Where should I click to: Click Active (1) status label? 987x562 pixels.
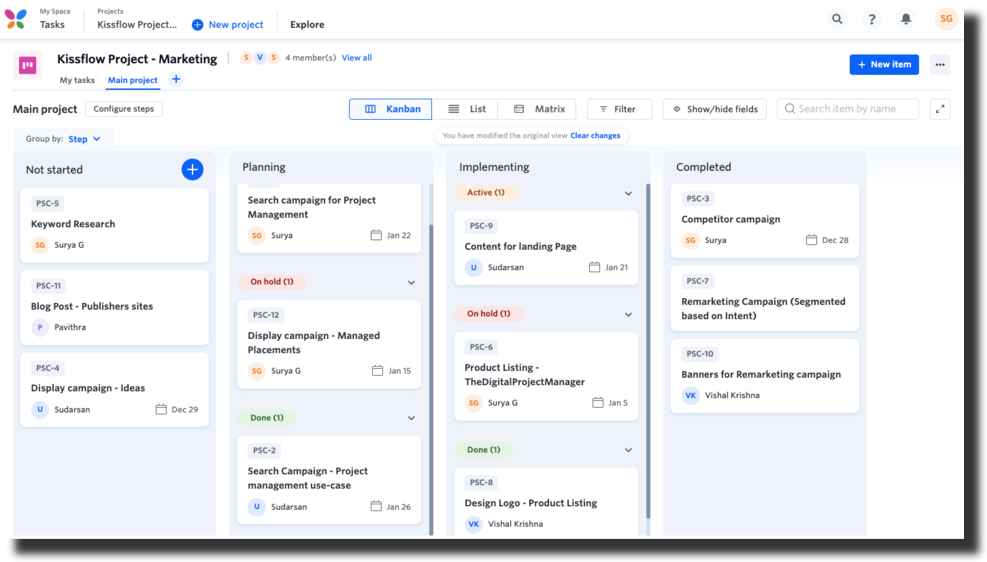[x=485, y=193]
